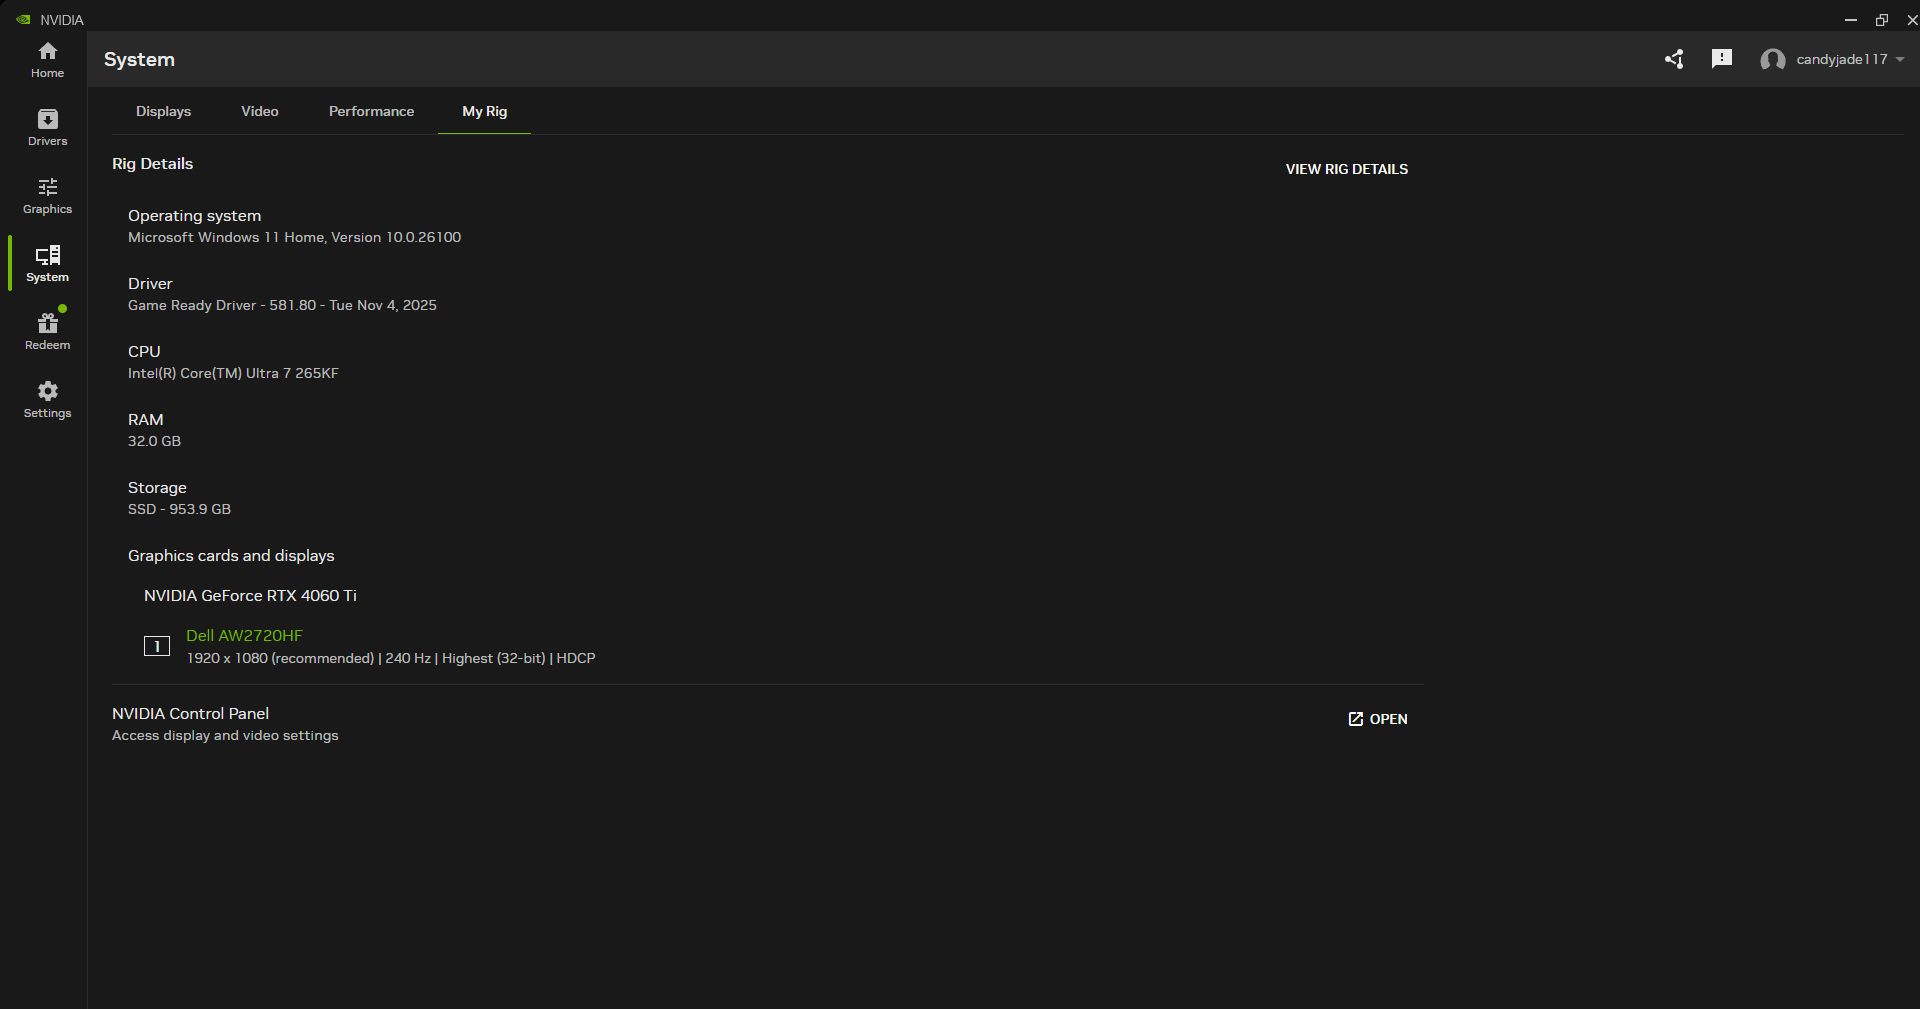Switch to the Displays tab
Viewport: 1920px width, 1009px height.
click(163, 111)
